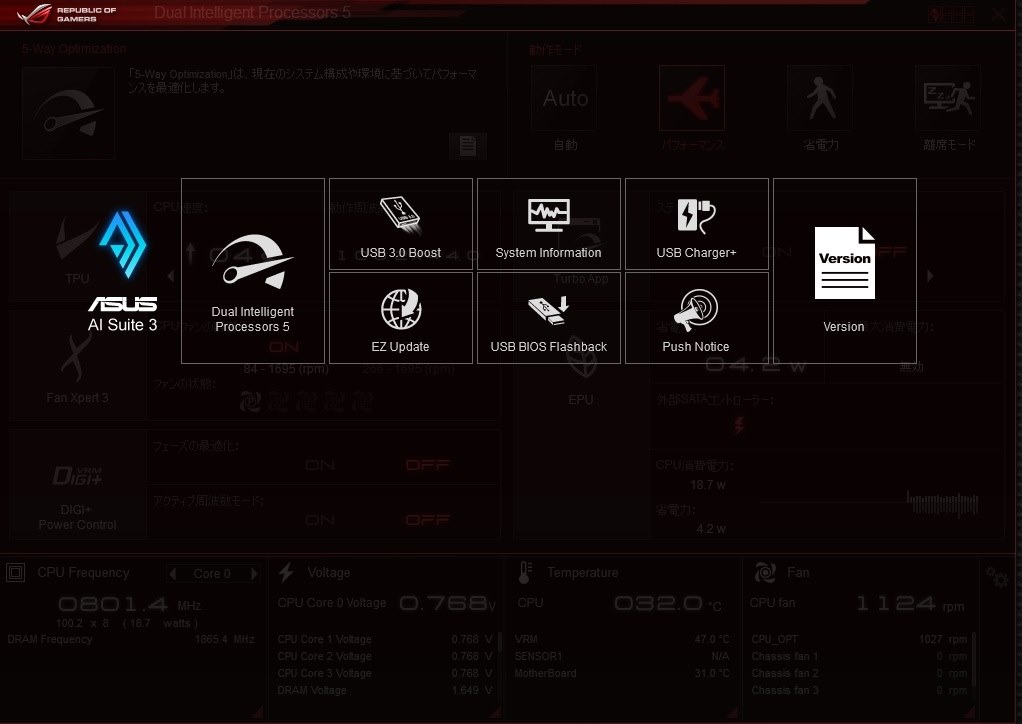The height and width of the screenshot is (724, 1022).
Task: Click the 'MotherBoard' temperature row
Action: (x=622, y=673)
